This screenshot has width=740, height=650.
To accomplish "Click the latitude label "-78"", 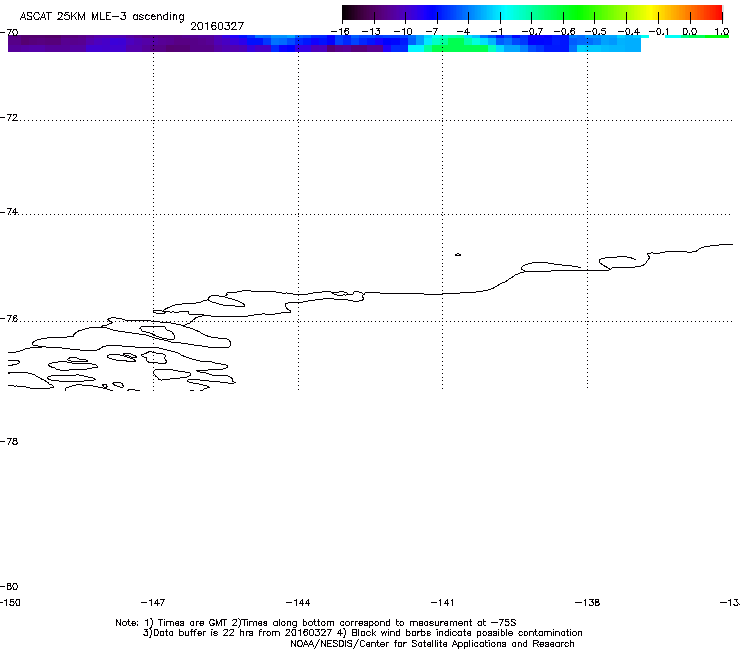I will click(9, 441).
